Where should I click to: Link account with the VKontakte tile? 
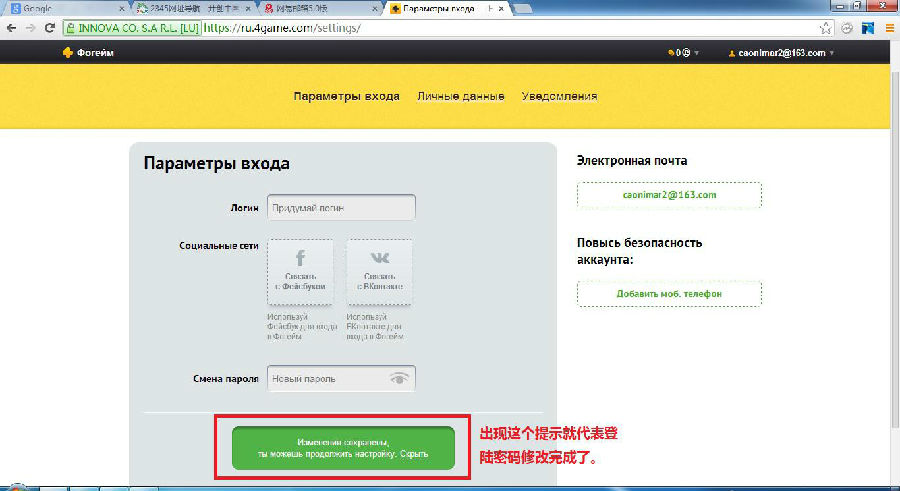coord(380,270)
